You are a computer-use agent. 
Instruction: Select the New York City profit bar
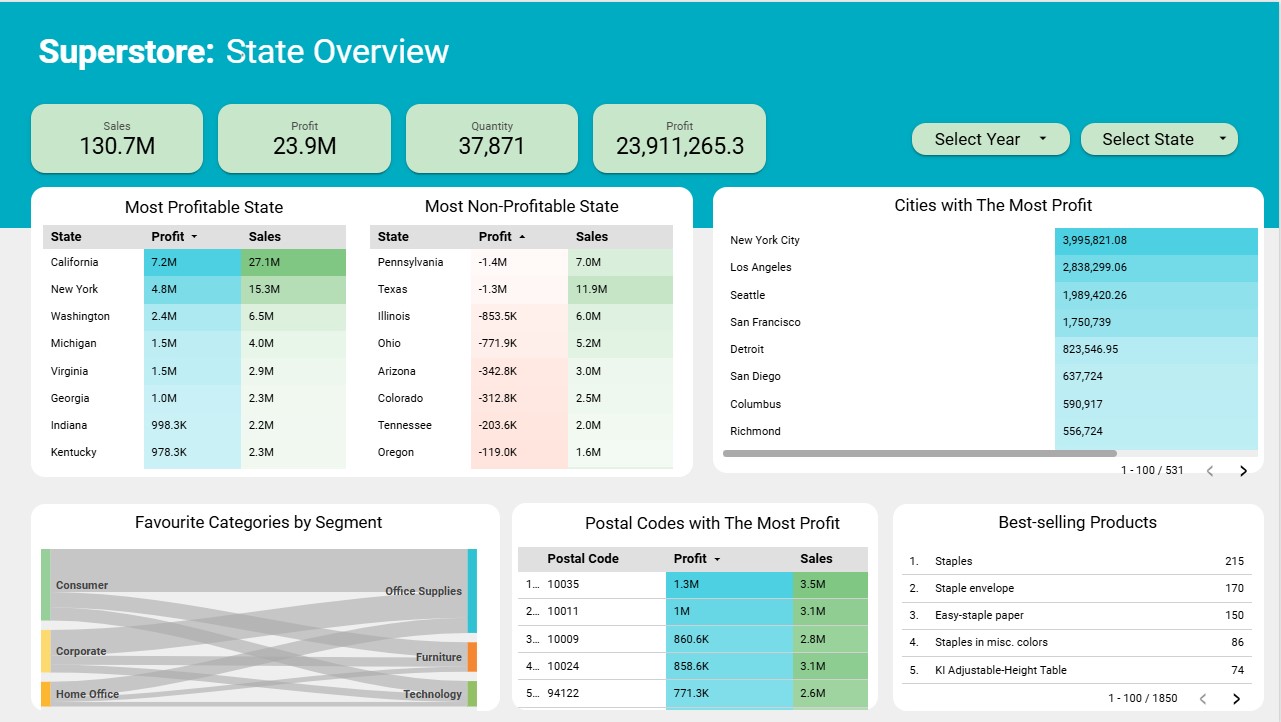point(1155,240)
